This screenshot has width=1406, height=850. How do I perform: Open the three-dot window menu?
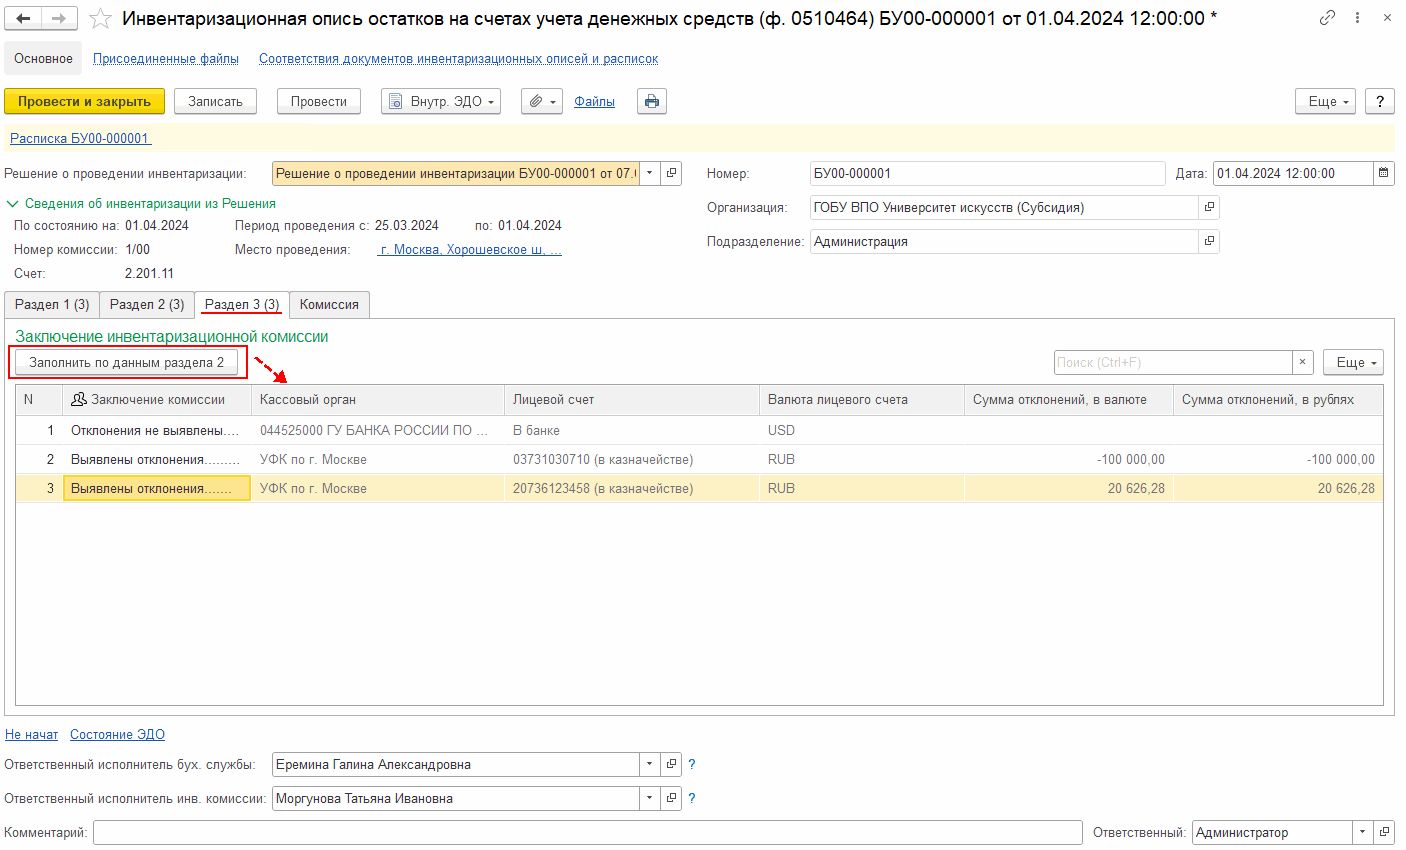pyautogui.click(x=1357, y=18)
